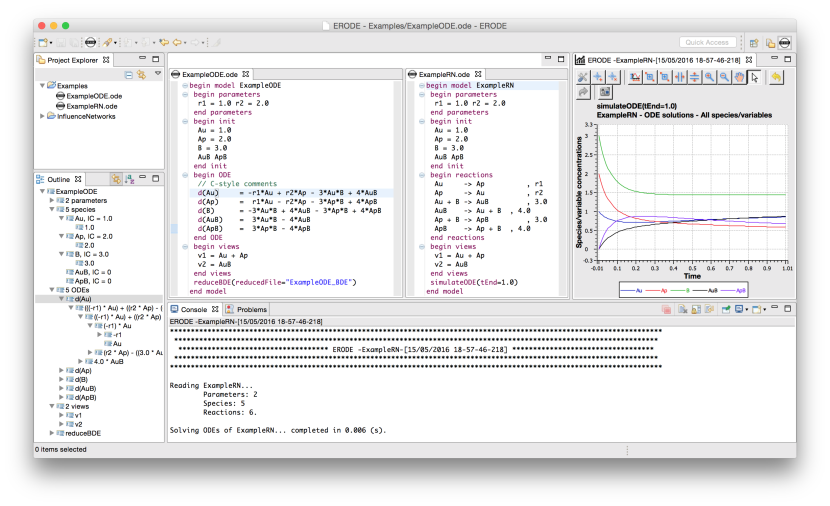Minimize the Outline view panel
Screen dimensions: 830x506
pos(142,178)
